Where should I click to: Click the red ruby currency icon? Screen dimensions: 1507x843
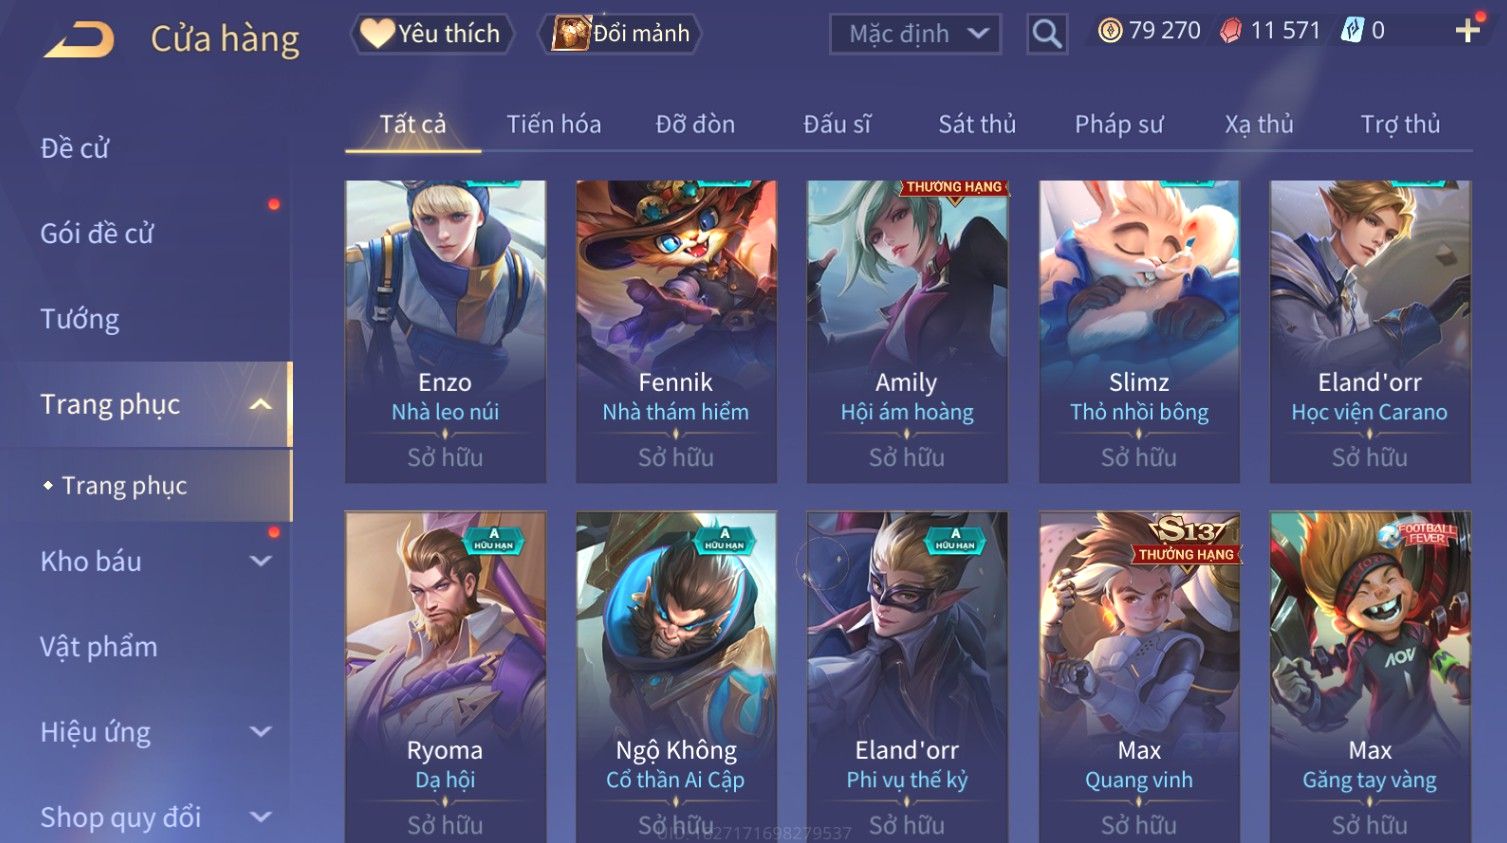1231,31
